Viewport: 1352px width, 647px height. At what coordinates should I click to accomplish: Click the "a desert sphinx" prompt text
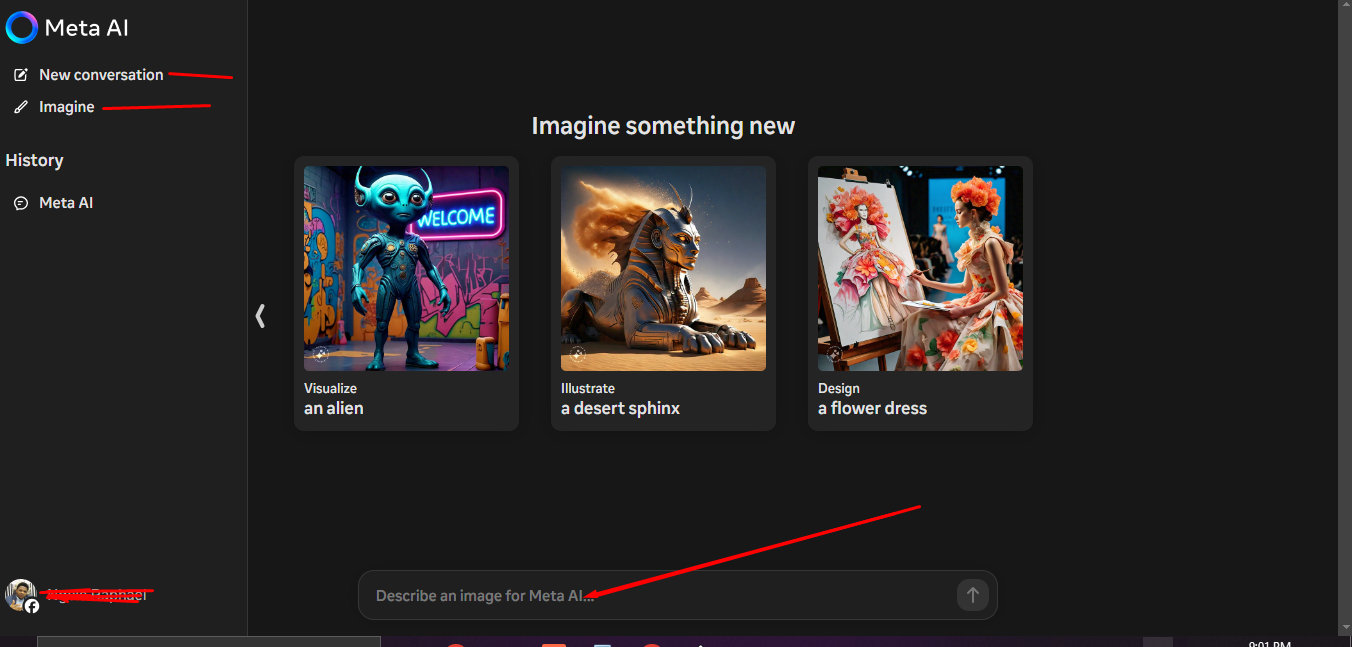point(620,408)
